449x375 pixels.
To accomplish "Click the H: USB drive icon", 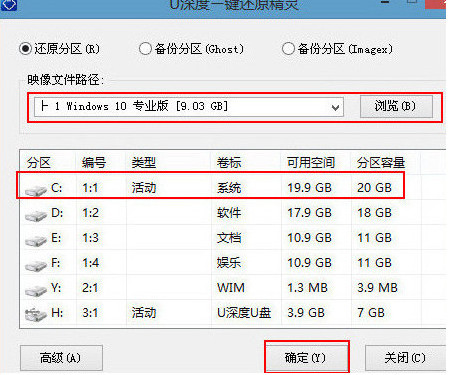I will (36, 314).
